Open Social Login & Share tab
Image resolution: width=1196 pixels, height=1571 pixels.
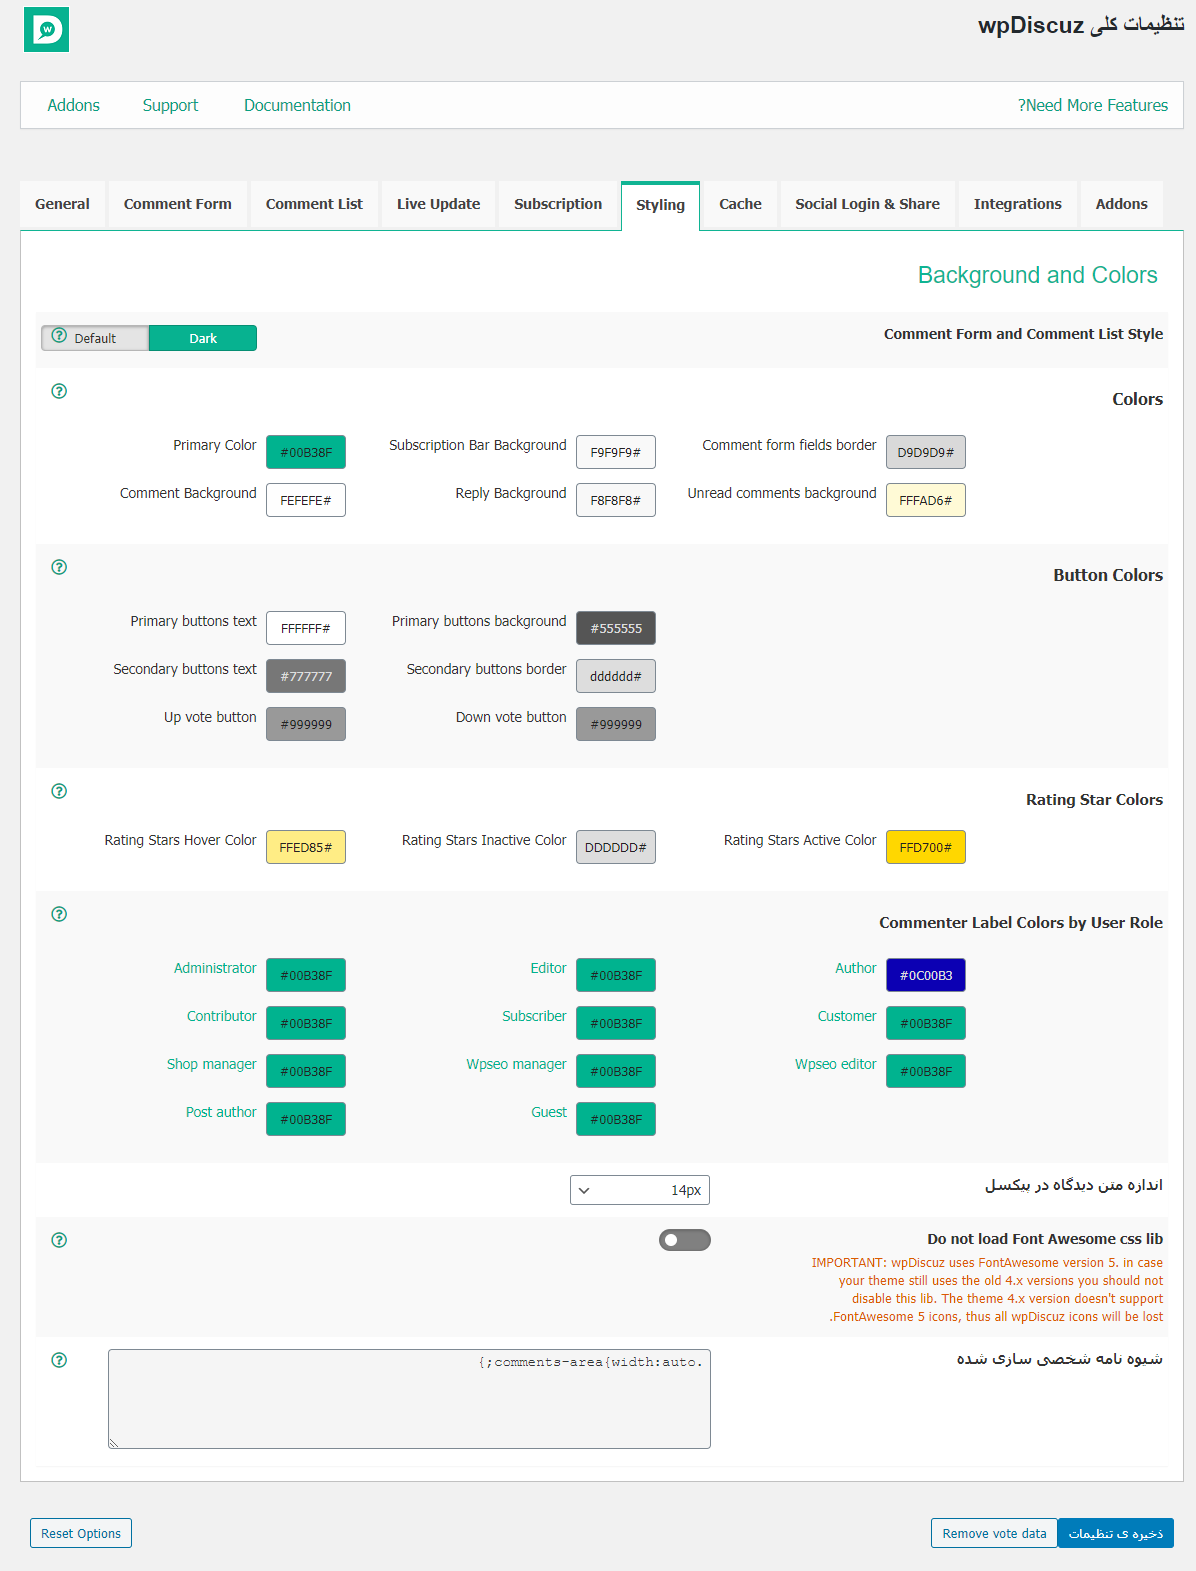[x=867, y=204]
